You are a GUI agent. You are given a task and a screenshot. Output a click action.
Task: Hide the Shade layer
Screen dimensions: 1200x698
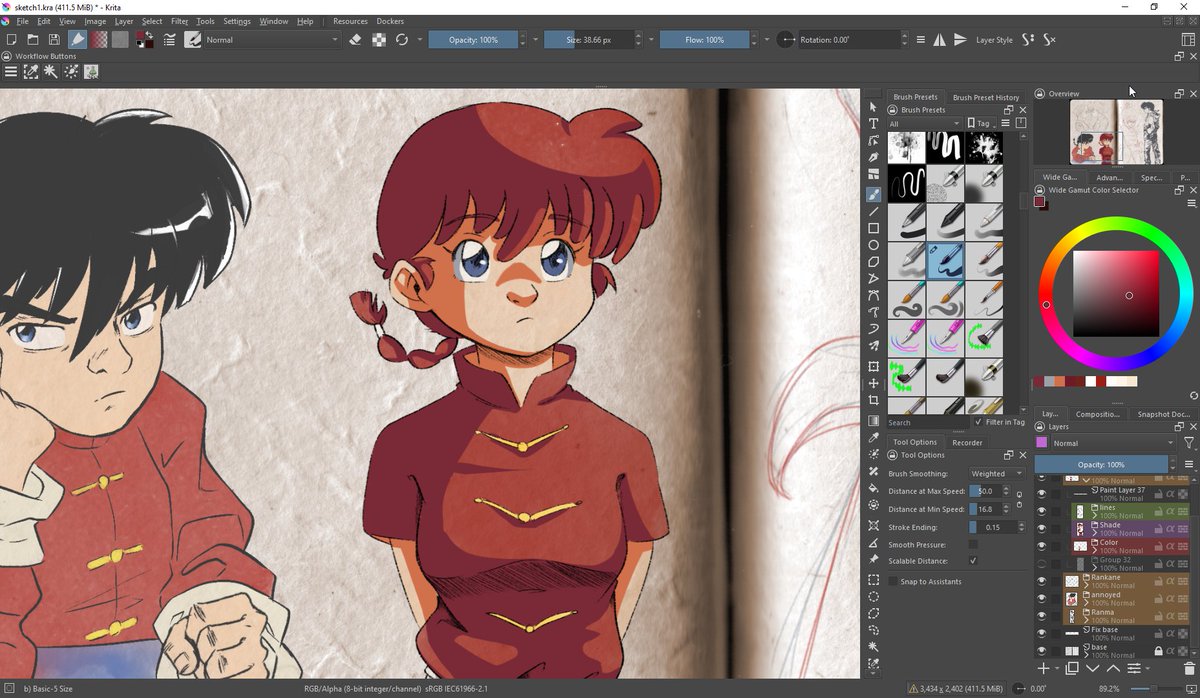1041,529
